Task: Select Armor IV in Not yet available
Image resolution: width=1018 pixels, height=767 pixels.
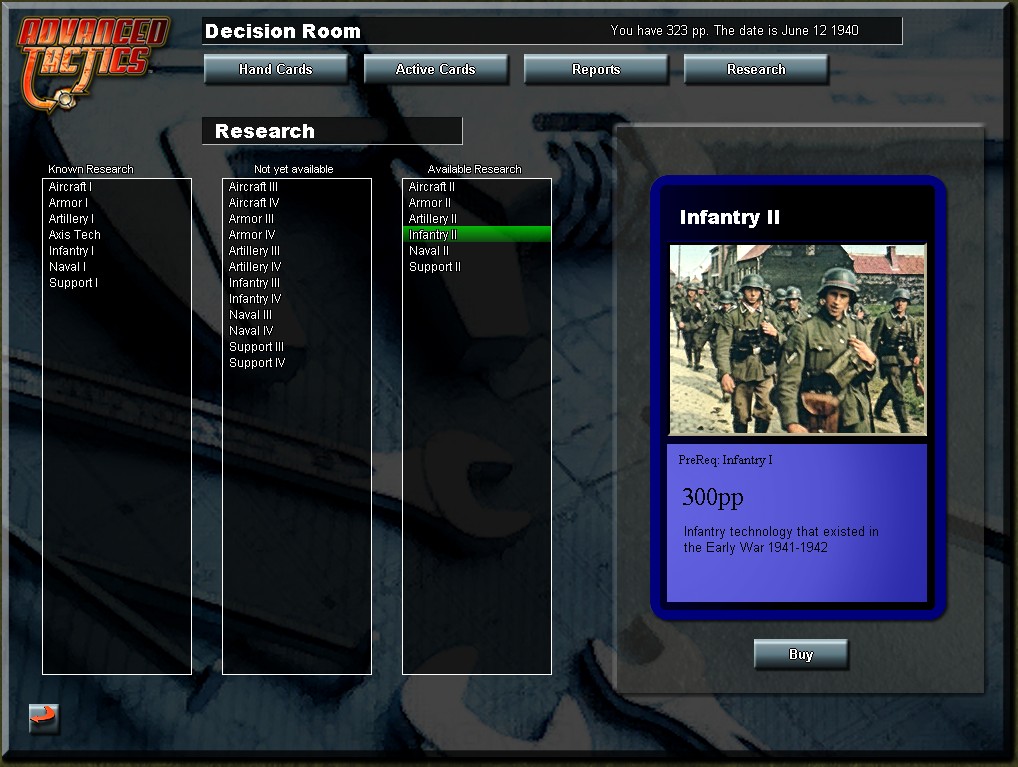Action: pos(297,234)
